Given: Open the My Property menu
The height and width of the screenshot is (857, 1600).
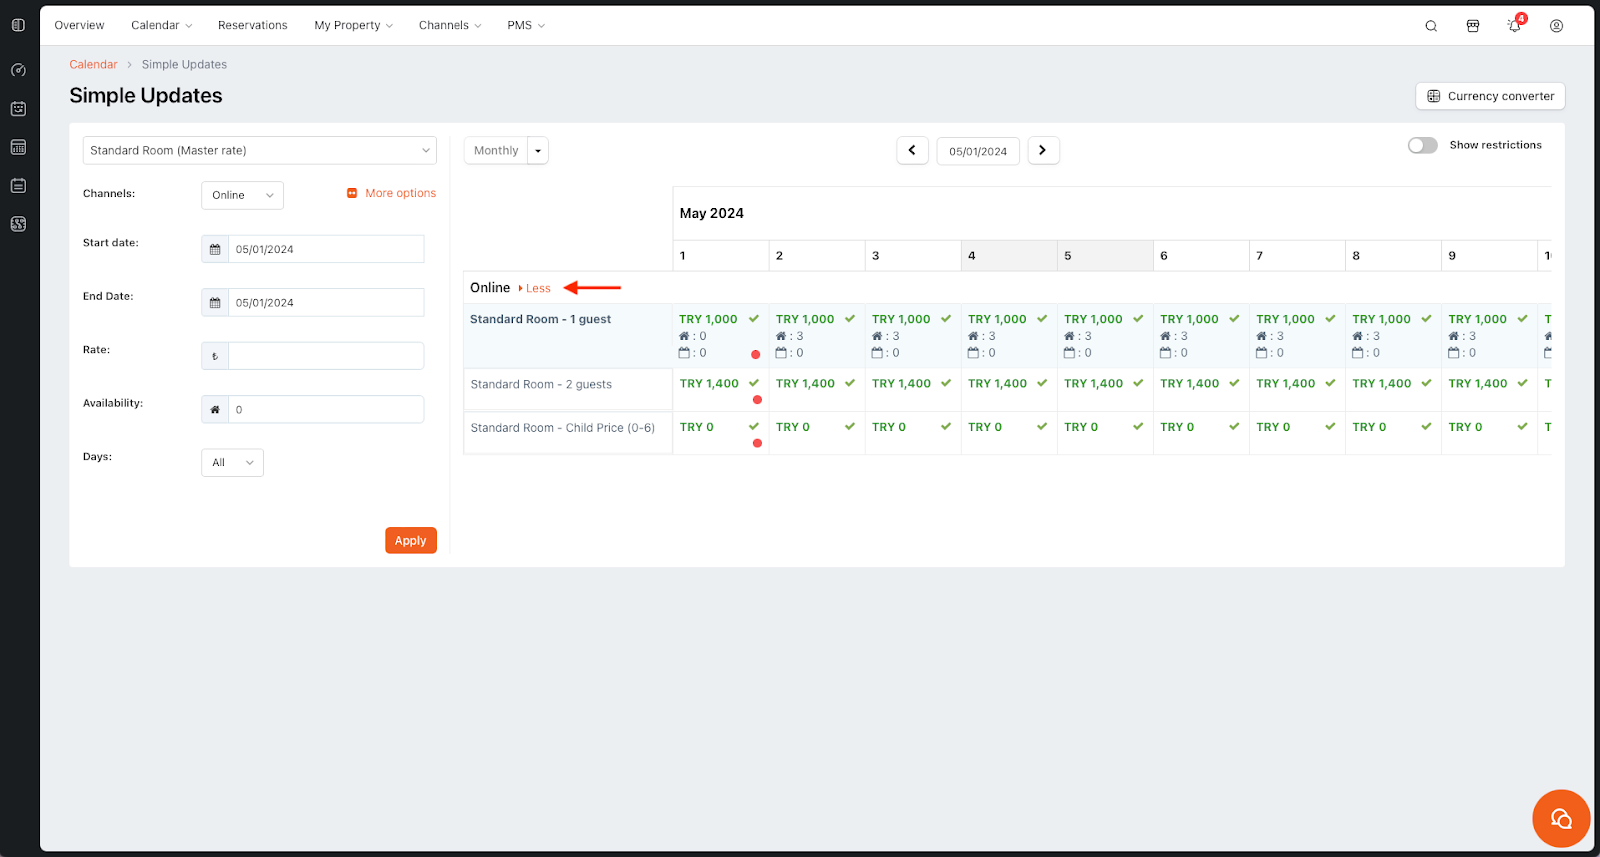Looking at the screenshot, I should click(x=353, y=25).
